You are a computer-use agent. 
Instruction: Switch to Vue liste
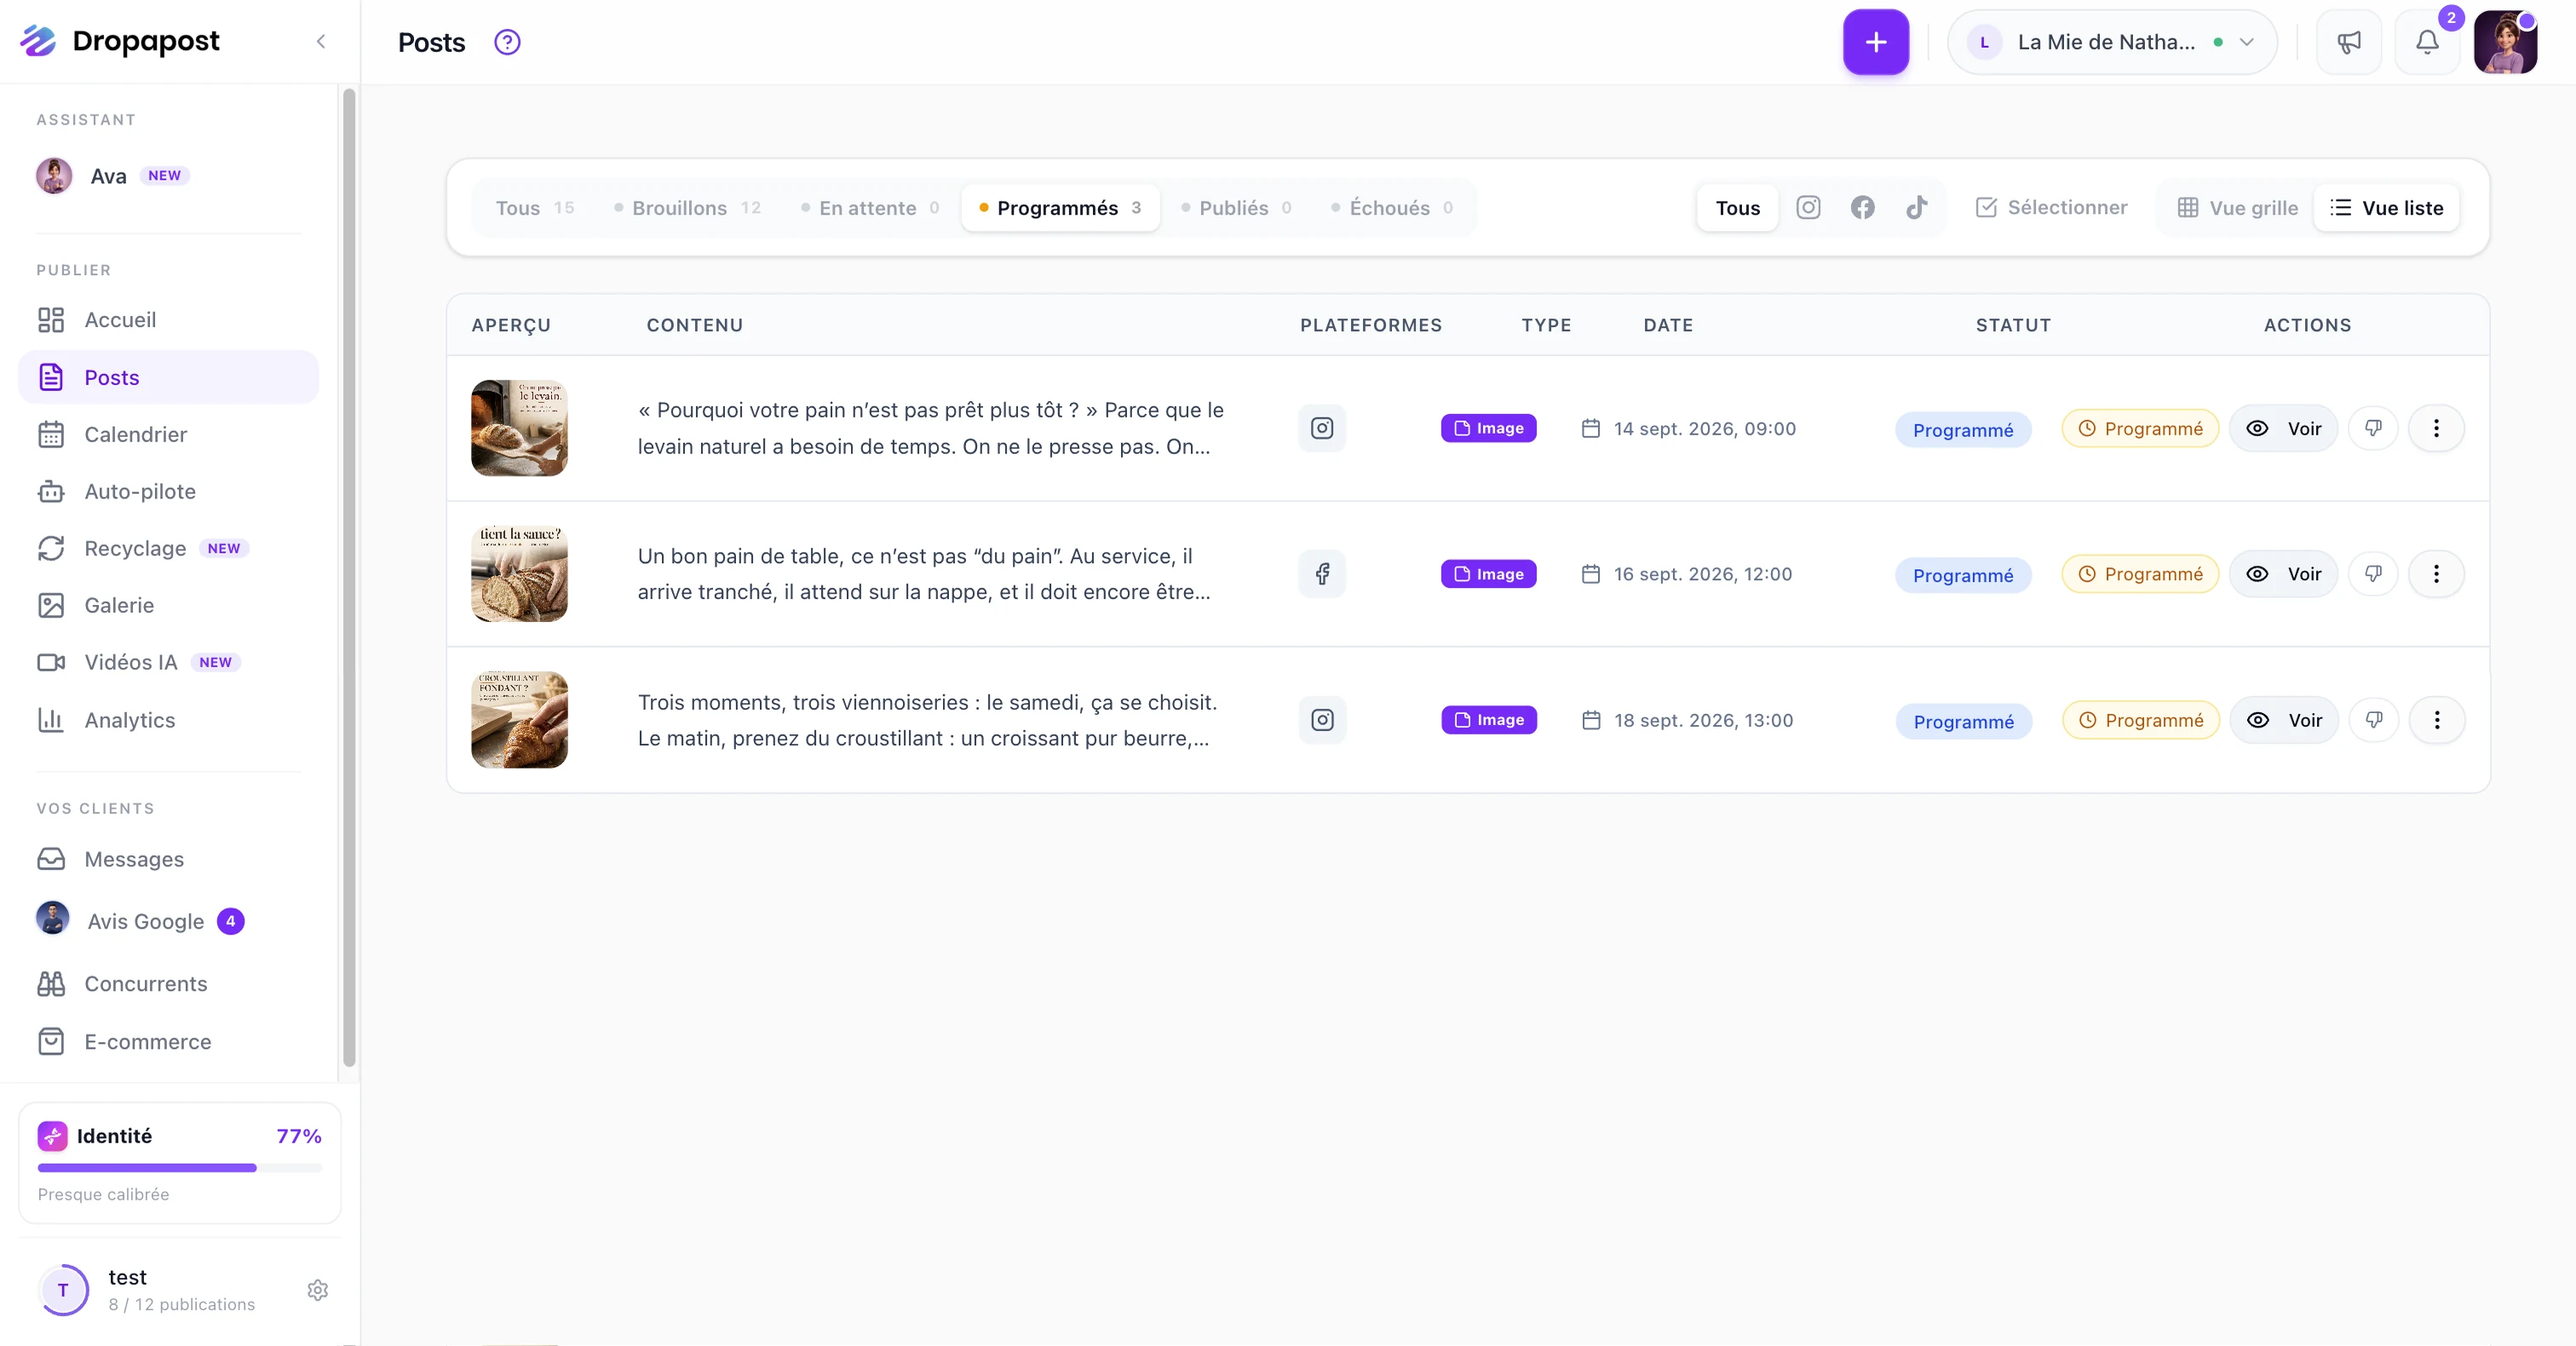pos(2385,208)
